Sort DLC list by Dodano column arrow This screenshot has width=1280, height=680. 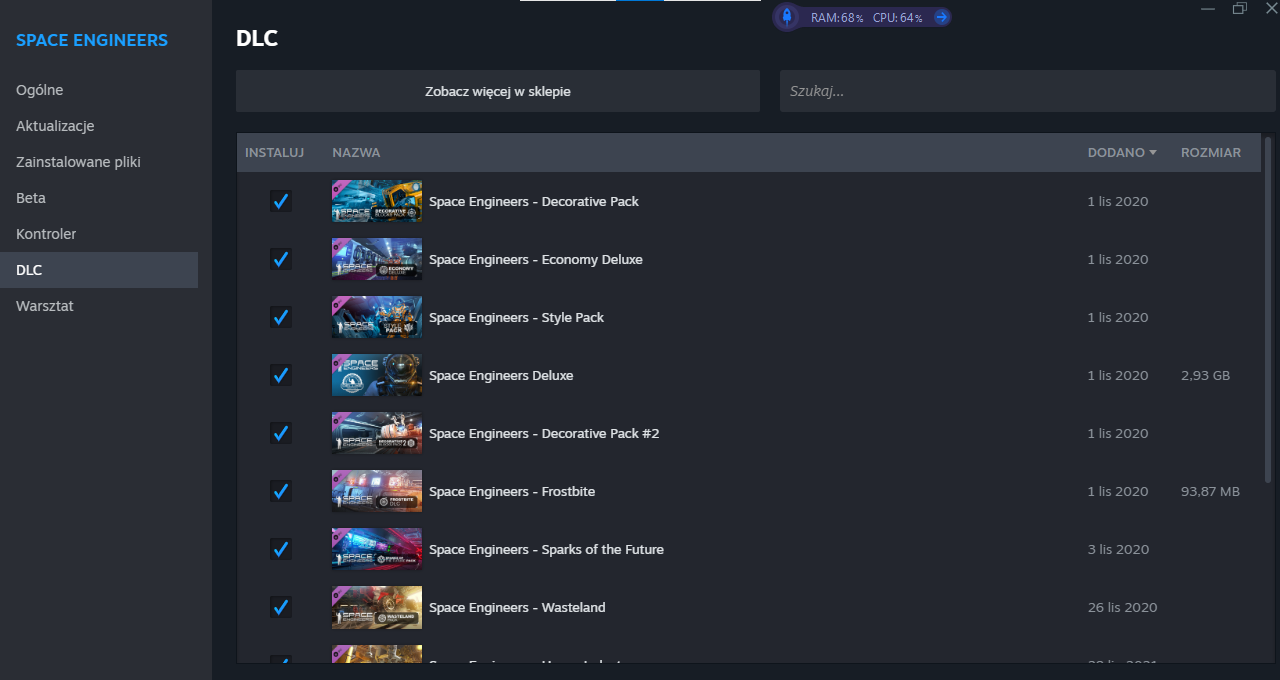pos(1153,153)
